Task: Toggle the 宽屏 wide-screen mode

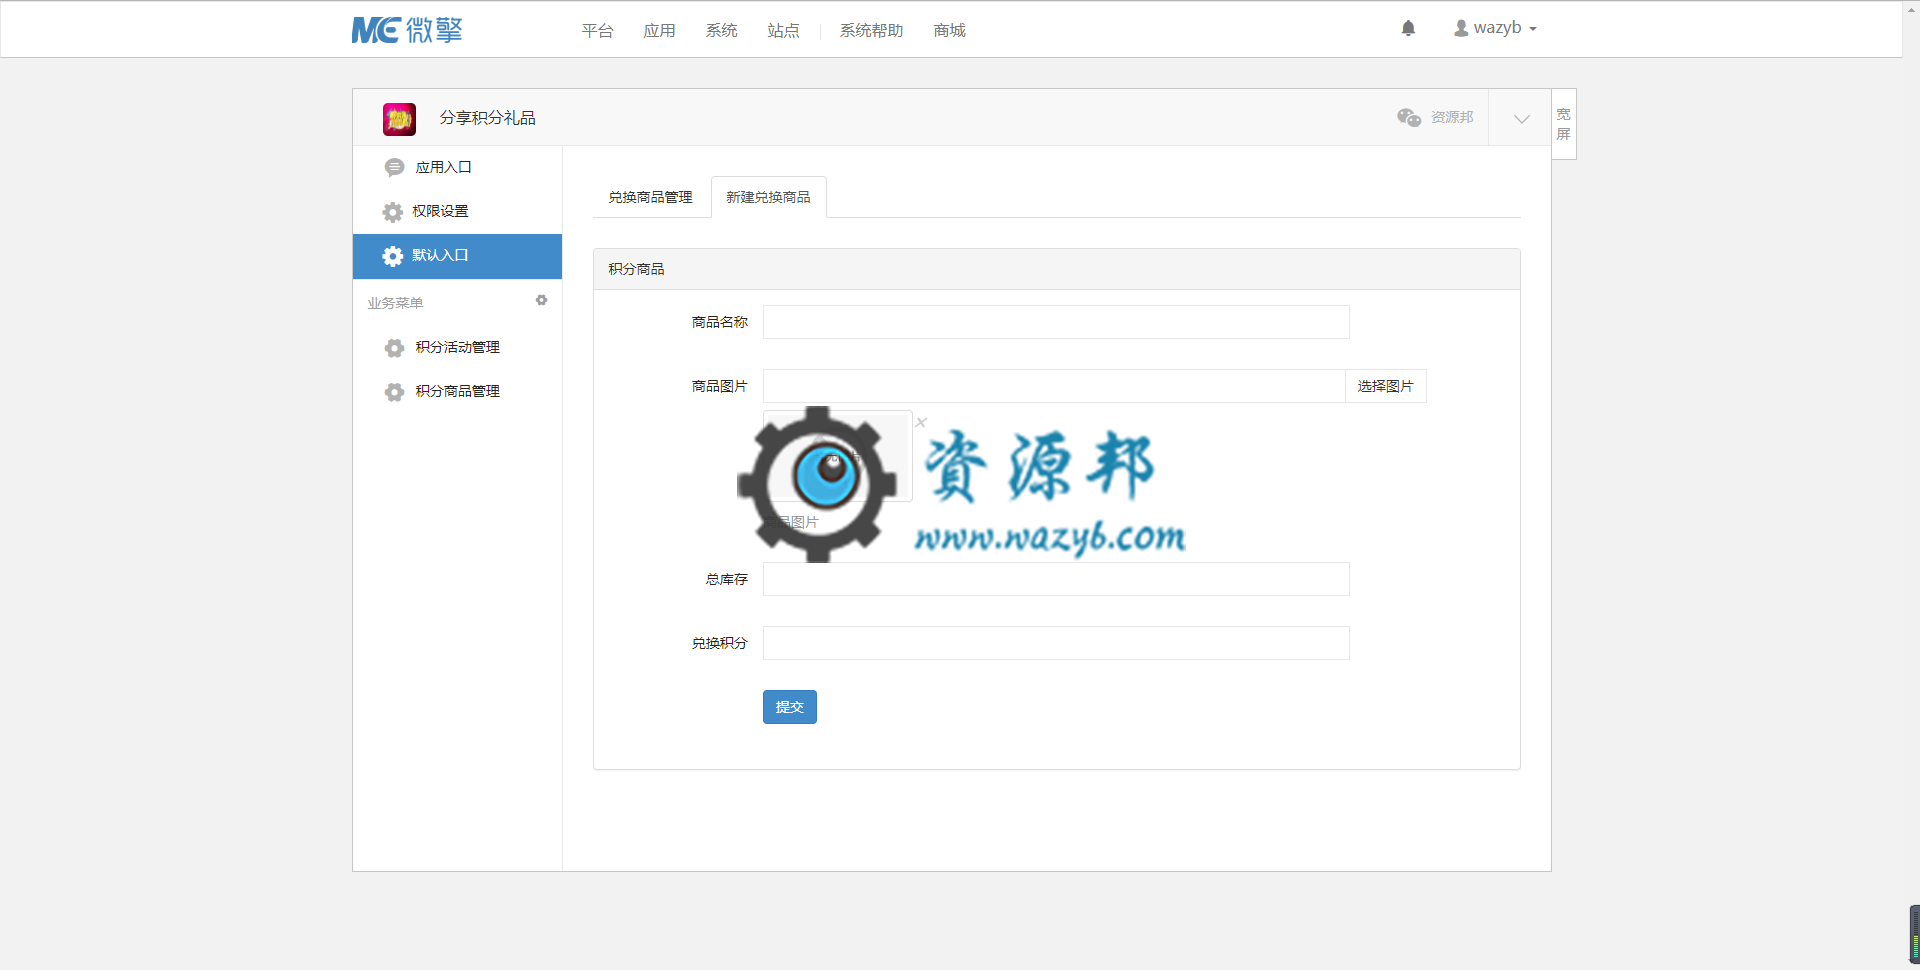Action: point(1564,124)
